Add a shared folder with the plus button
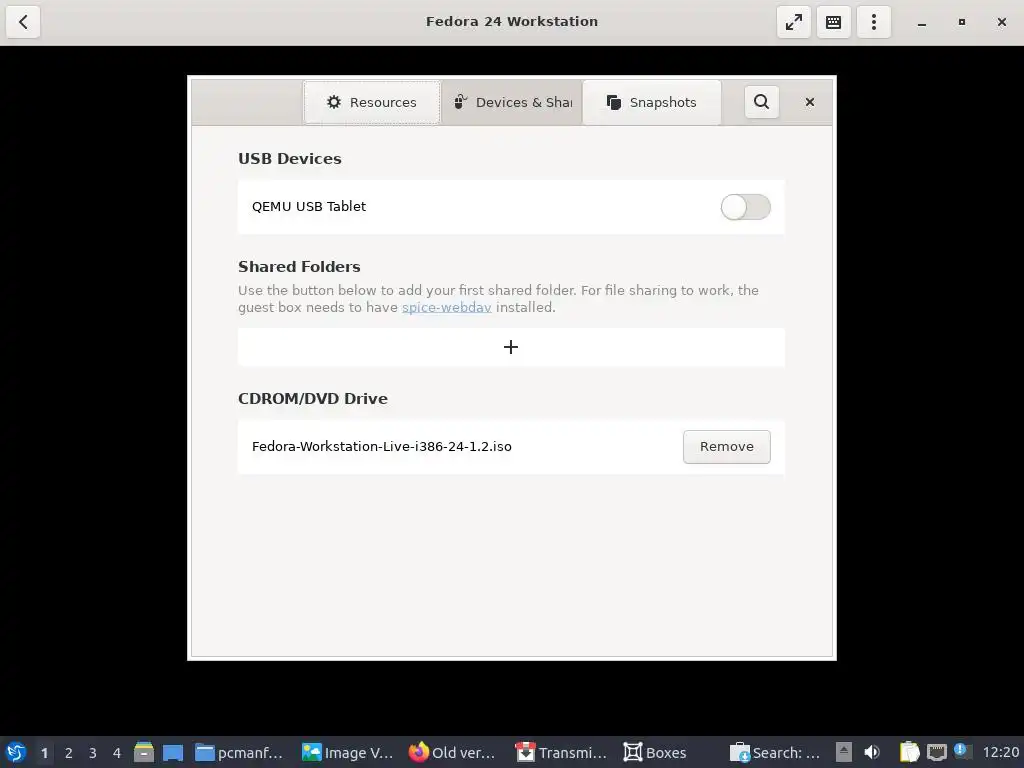The height and width of the screenshot is (768, 1024). (x=511, y=347)
